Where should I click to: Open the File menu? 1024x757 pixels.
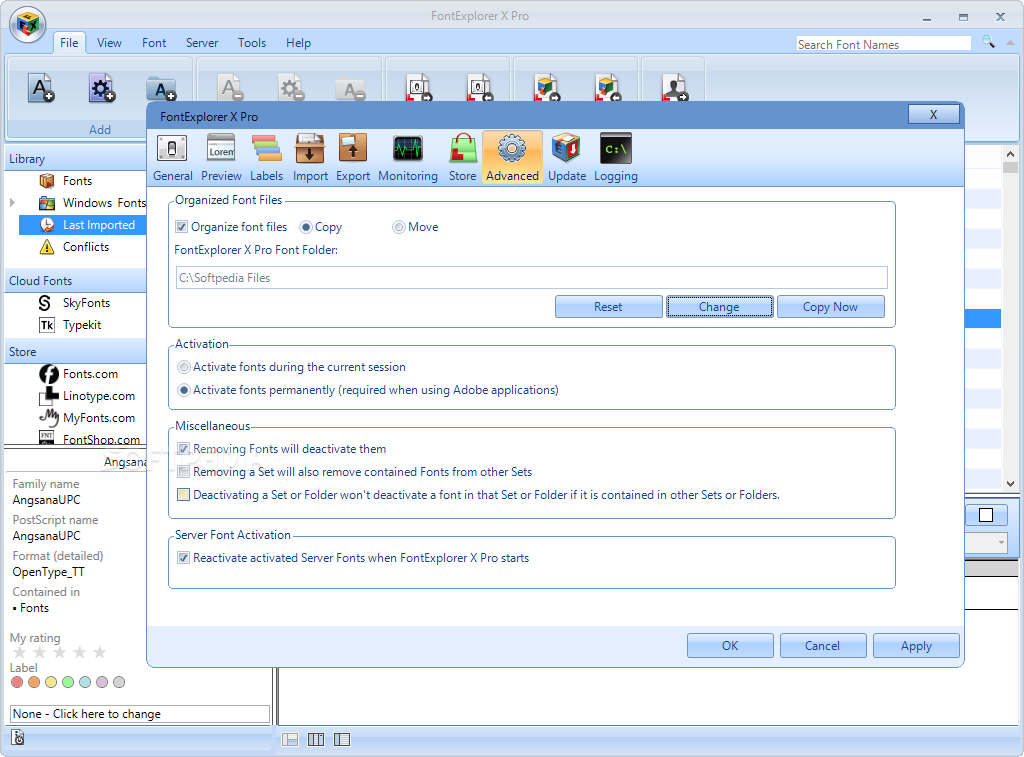[x=69, y=42]
